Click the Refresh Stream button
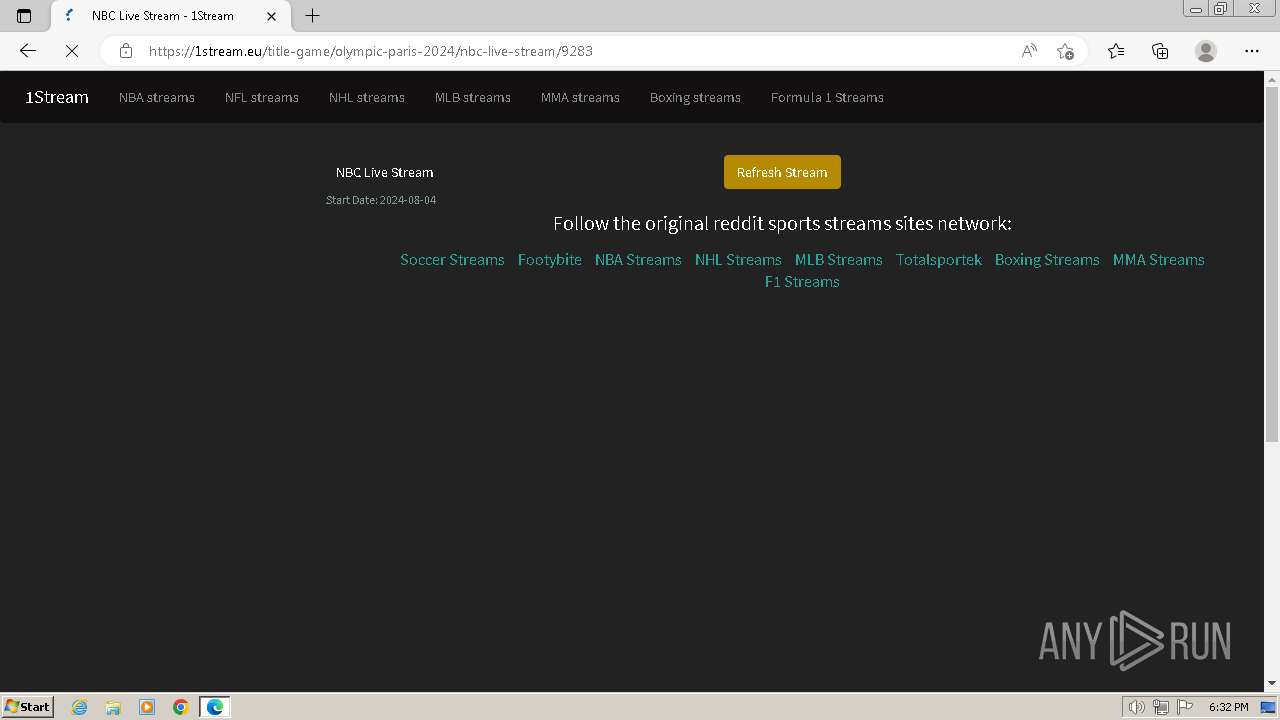This screenshot has height=720, width=1280. tap(782, 172)
